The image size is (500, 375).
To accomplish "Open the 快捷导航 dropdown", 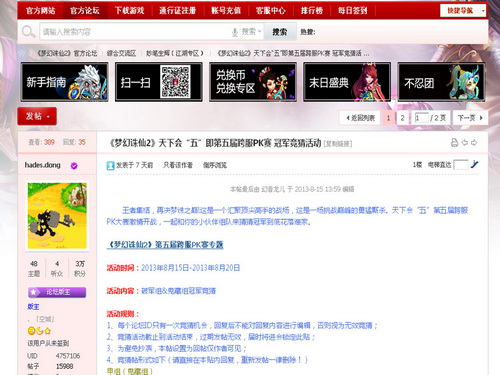I will (463, 11).
